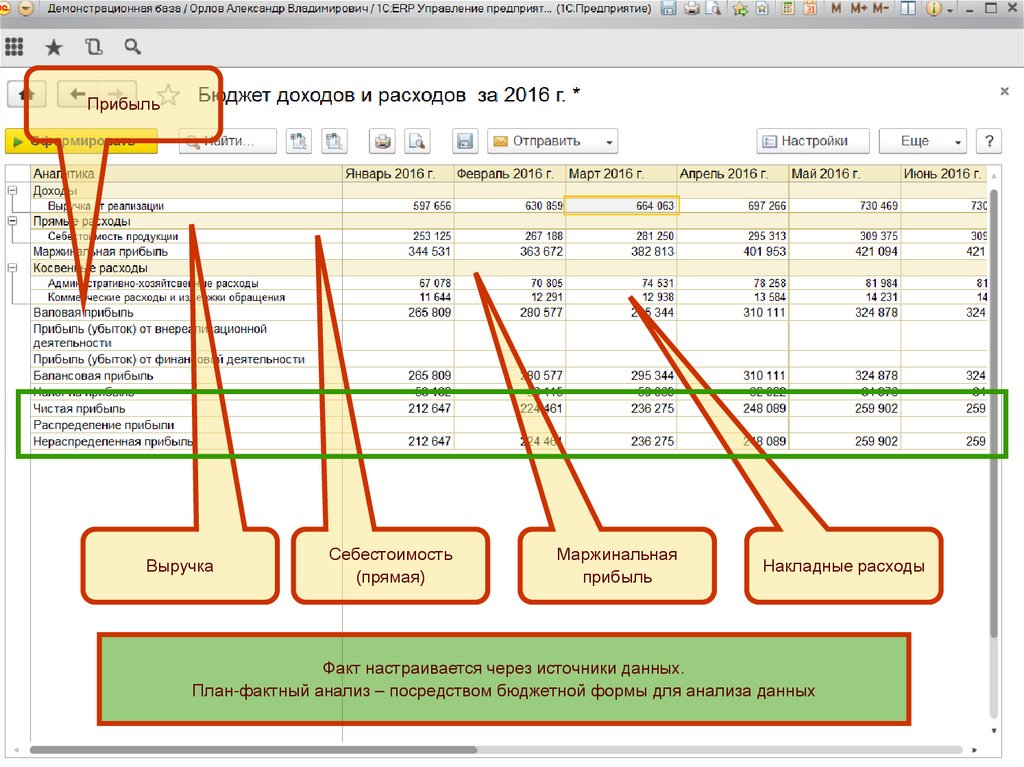The width and height of the screenshot is (1024, 767).
Task: Select the Март 2016 г. column header
Action: click(x=621, y=174)
